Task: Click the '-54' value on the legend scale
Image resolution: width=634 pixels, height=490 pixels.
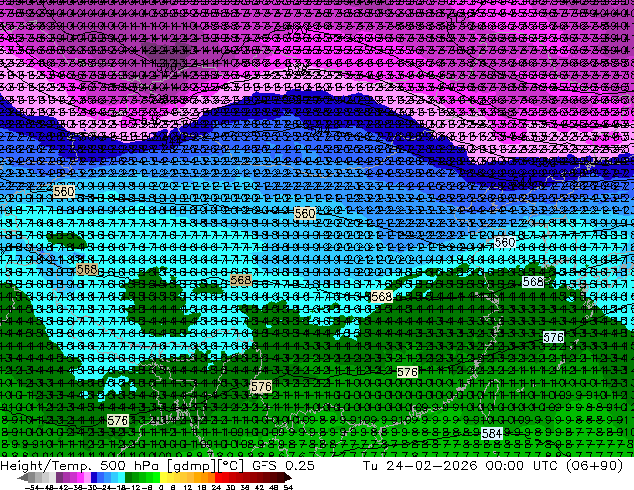Action: (32, 487)
